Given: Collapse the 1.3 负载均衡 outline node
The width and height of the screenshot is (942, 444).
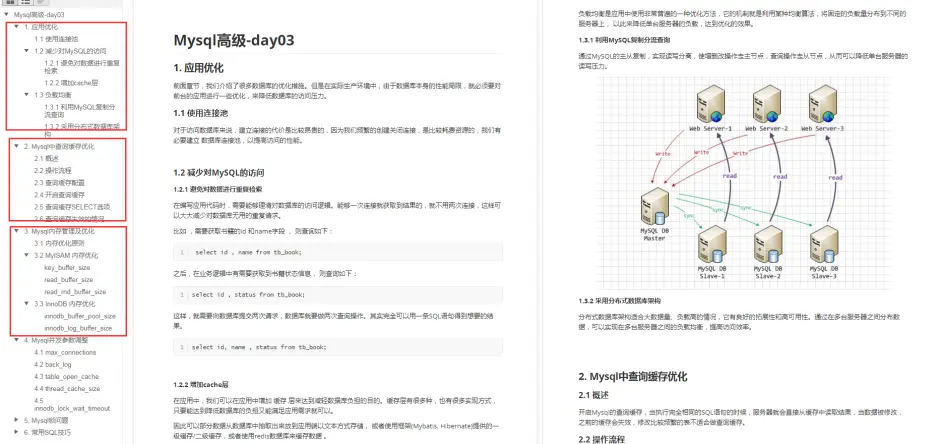Looking at the screenshot, I should 26,94.
